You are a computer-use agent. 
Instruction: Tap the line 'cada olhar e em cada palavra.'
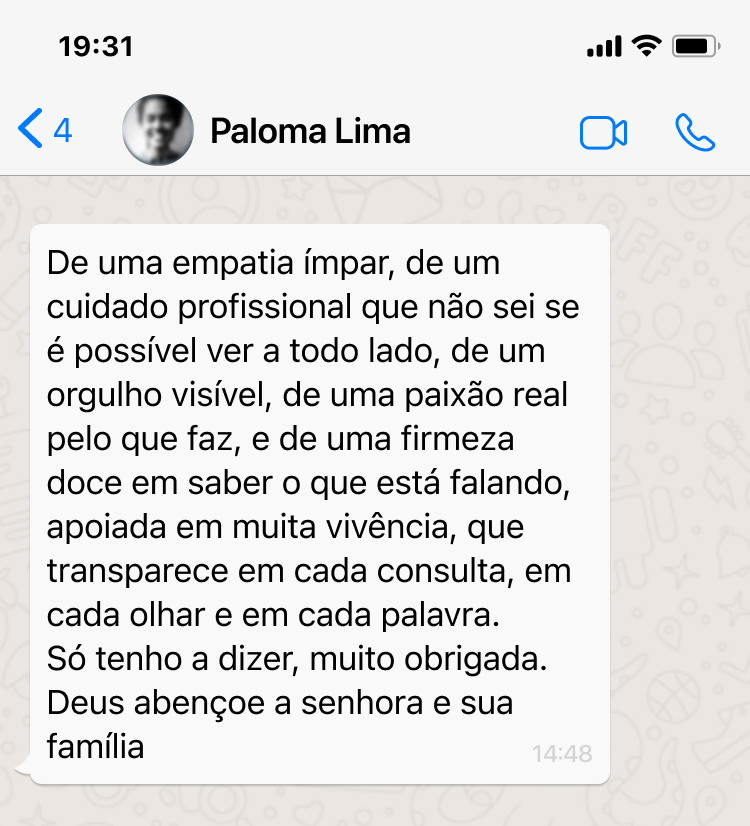273,615
